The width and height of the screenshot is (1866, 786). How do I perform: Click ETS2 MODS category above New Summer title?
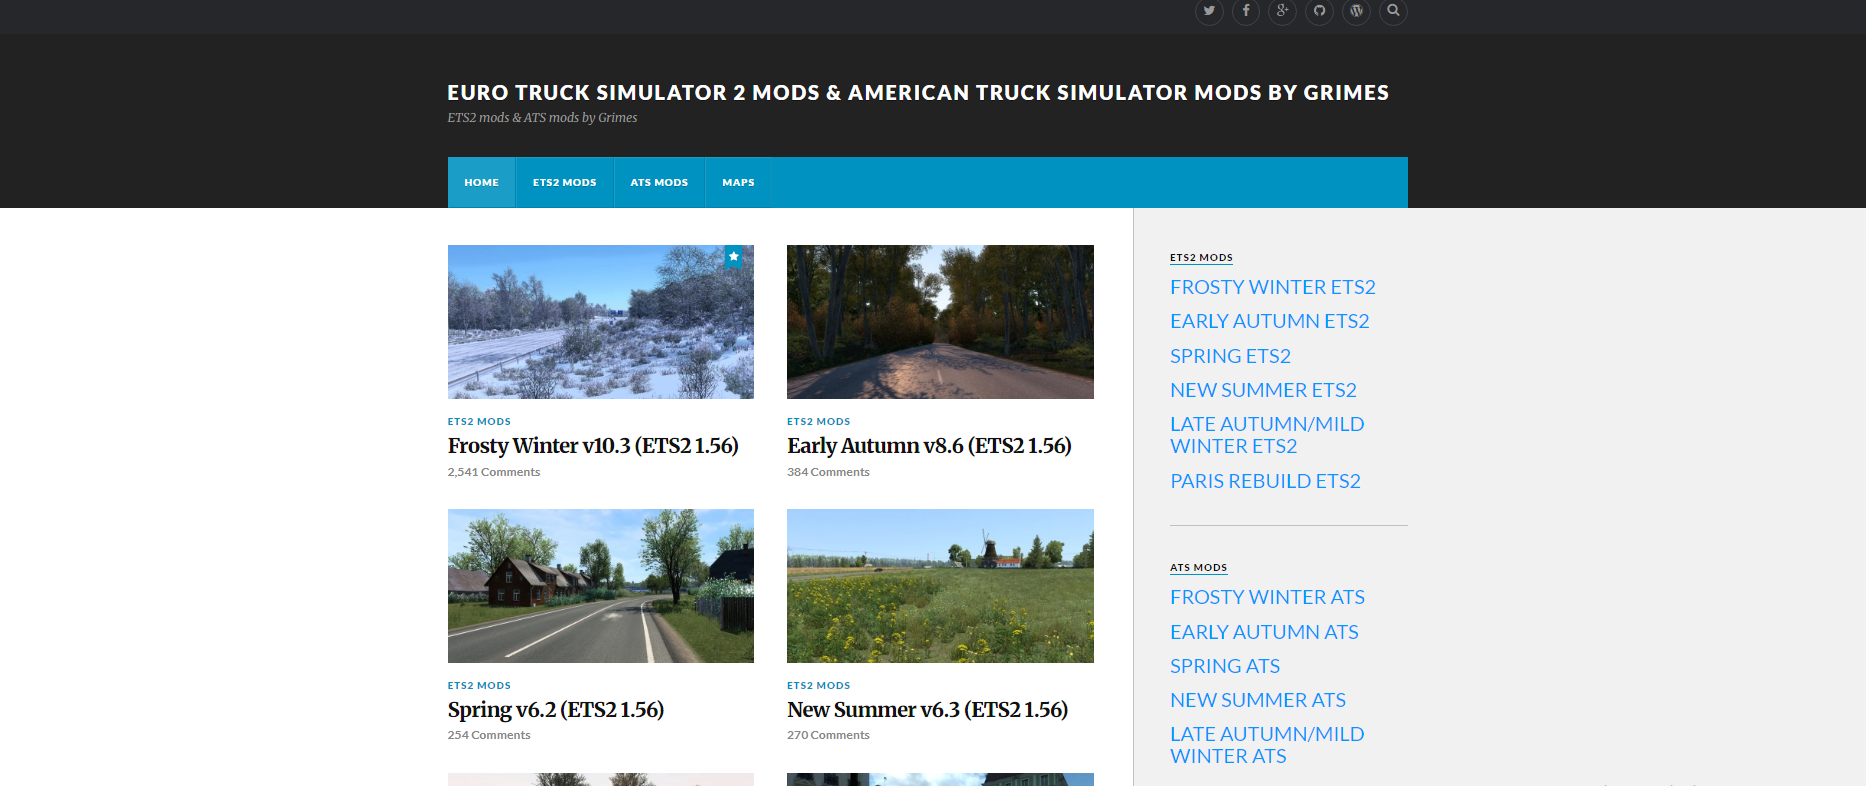click(818, 686)
